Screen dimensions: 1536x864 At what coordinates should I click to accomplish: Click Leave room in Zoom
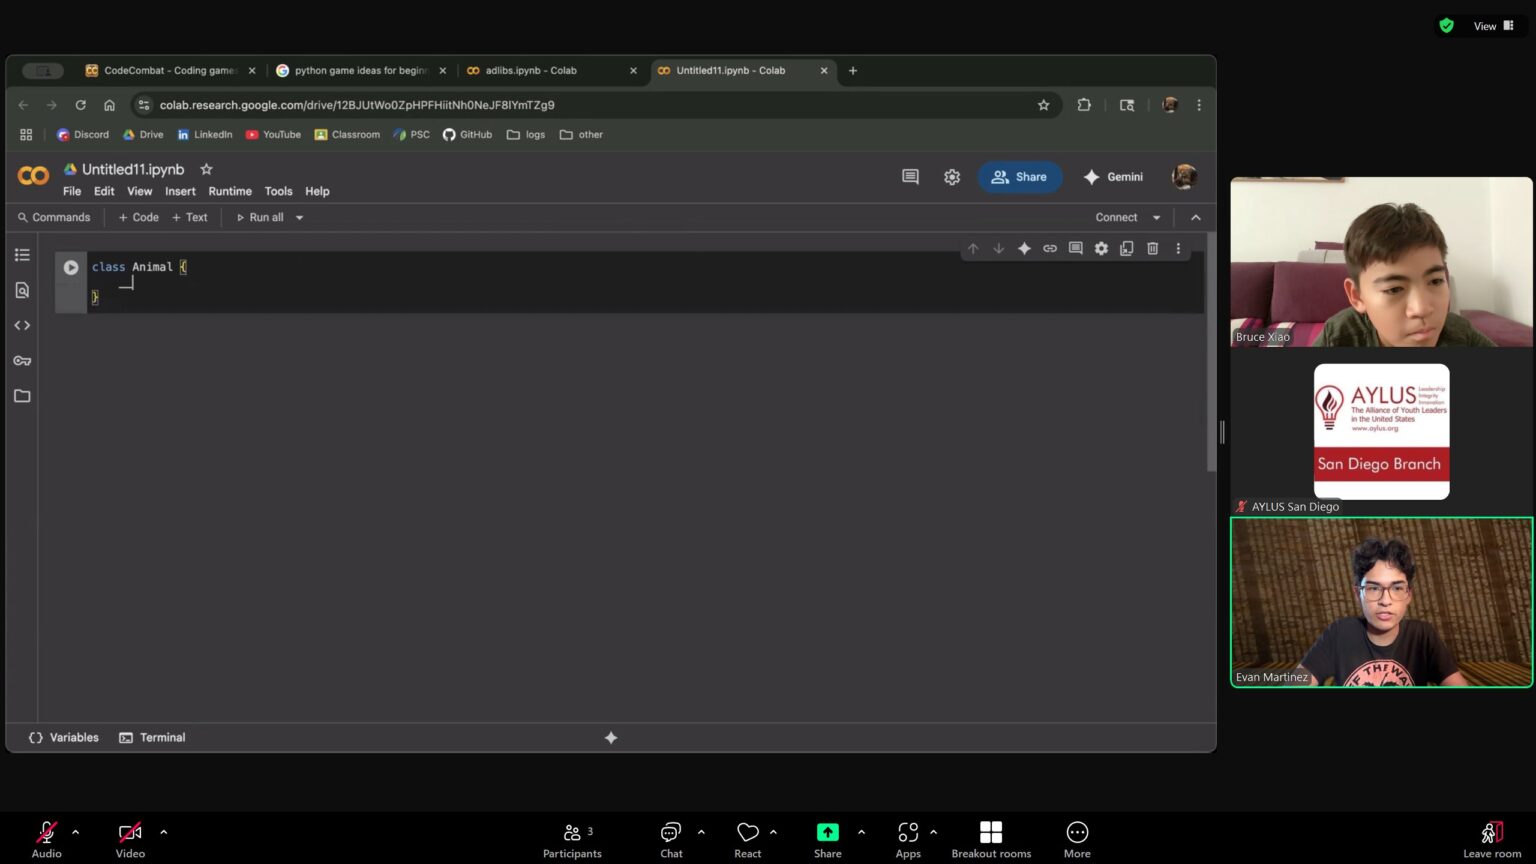pos(1492,840)
